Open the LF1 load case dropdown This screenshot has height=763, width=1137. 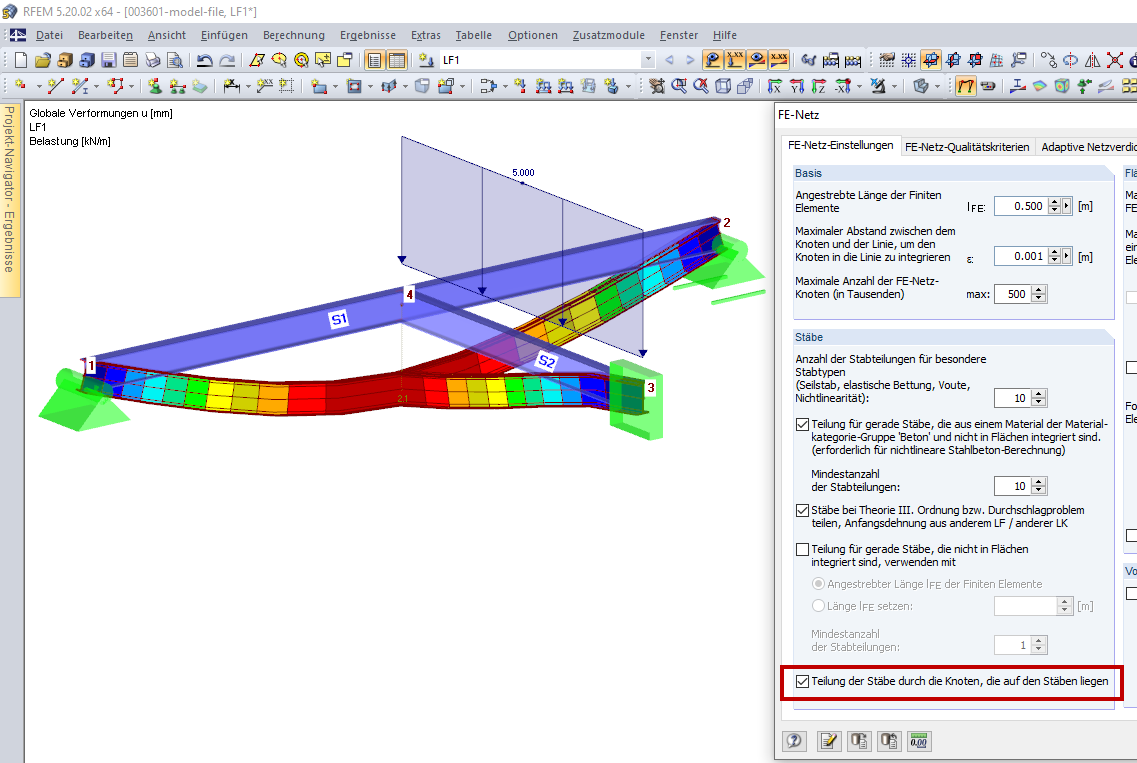click(648, 60)
